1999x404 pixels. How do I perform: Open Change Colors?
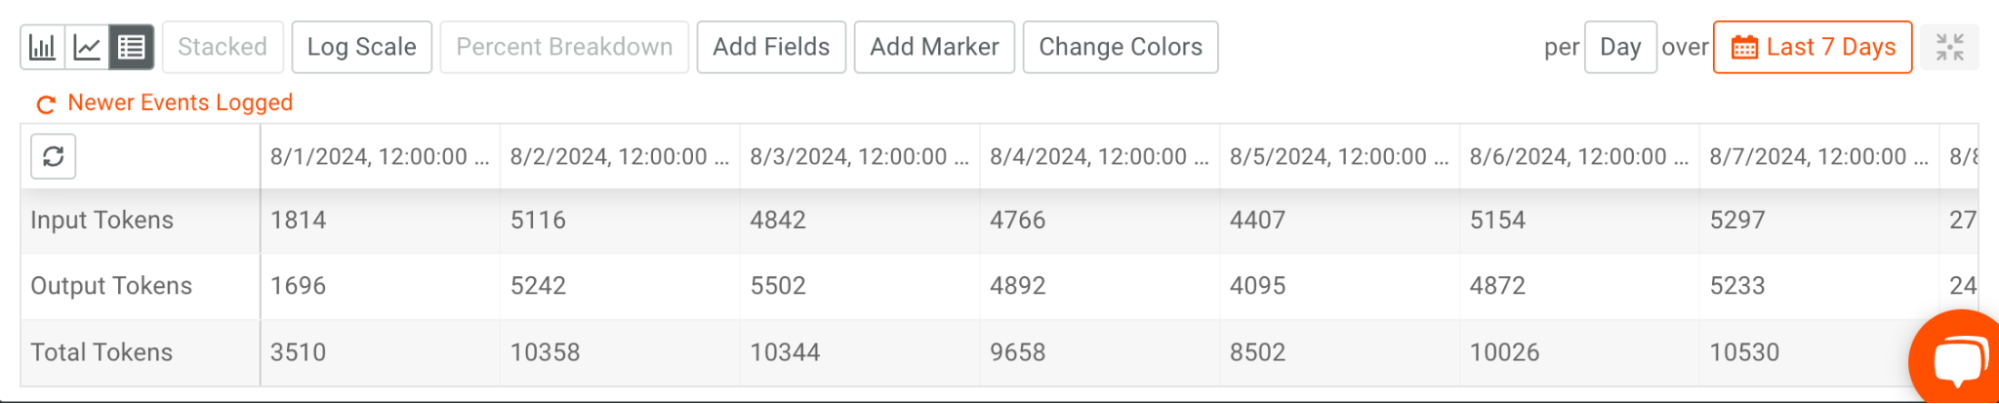(1120, 47)
